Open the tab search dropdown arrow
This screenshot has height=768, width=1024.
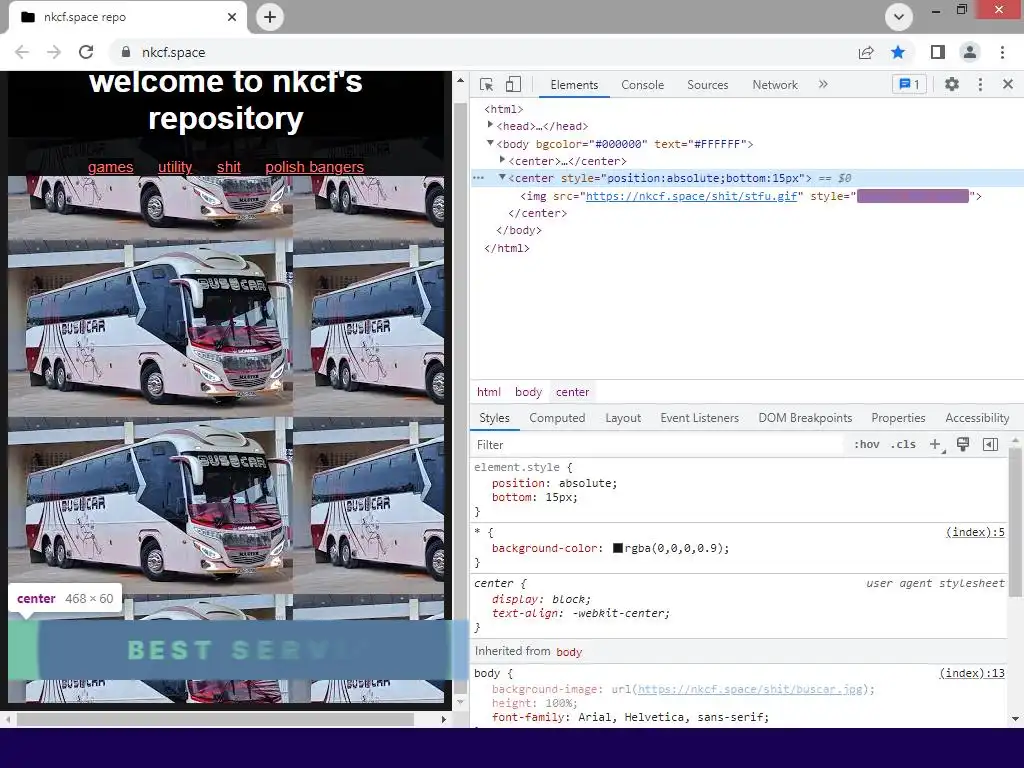[899, 17]
